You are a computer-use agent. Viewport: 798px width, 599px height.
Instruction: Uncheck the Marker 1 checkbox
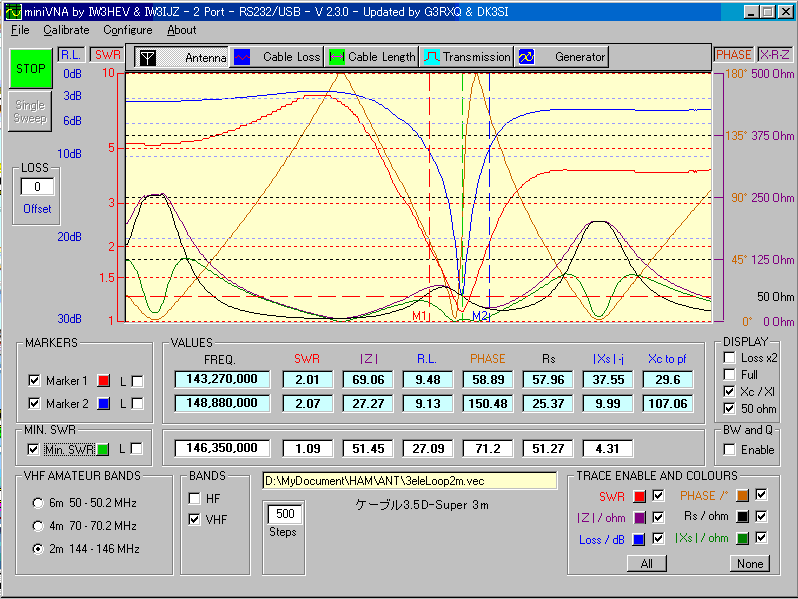(35, 380)
